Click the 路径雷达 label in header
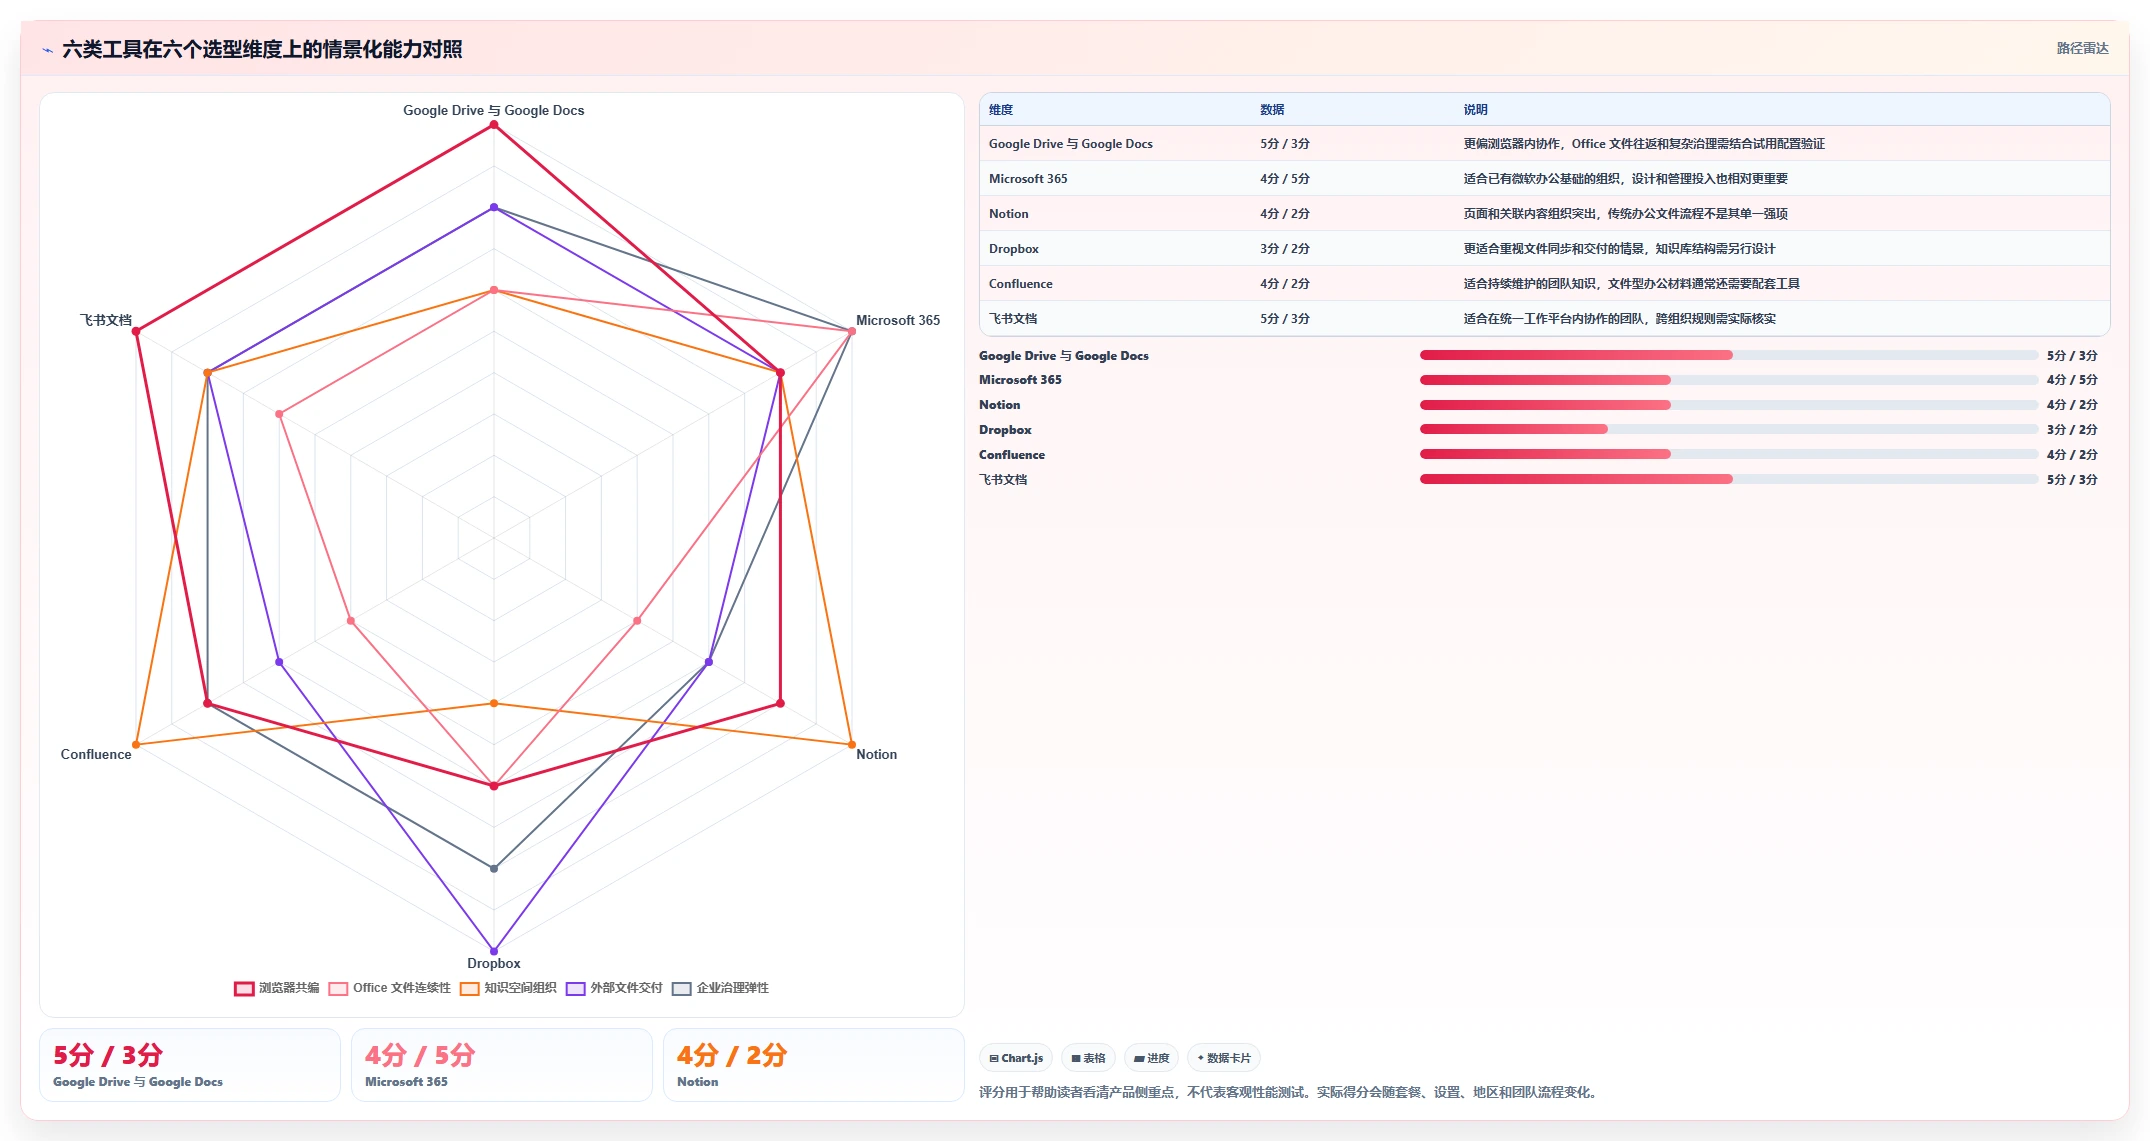The width and height of the screenshot is (2150, 1141). (x=2082, y=48)
